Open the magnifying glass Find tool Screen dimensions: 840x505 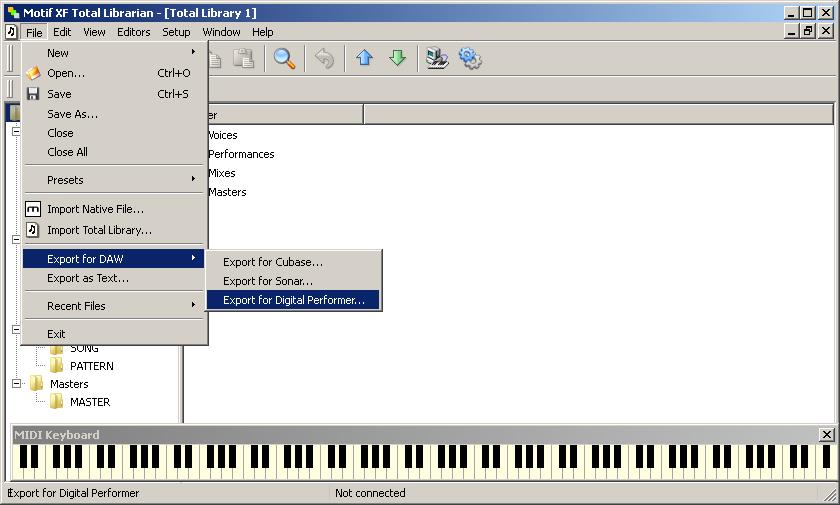point(284,58)
